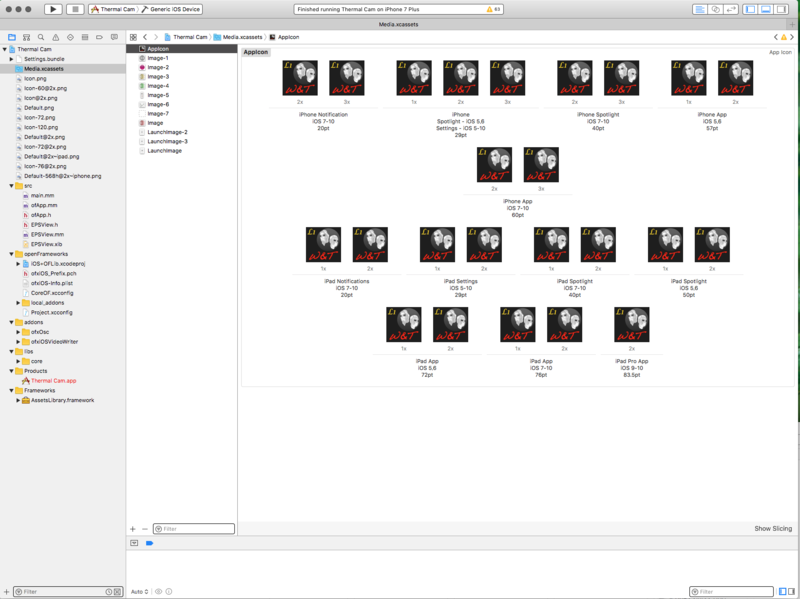Collapse the src folder
The width and height of the screenshot is (800, 599).
pyautogui.click(x=11, y=186)
